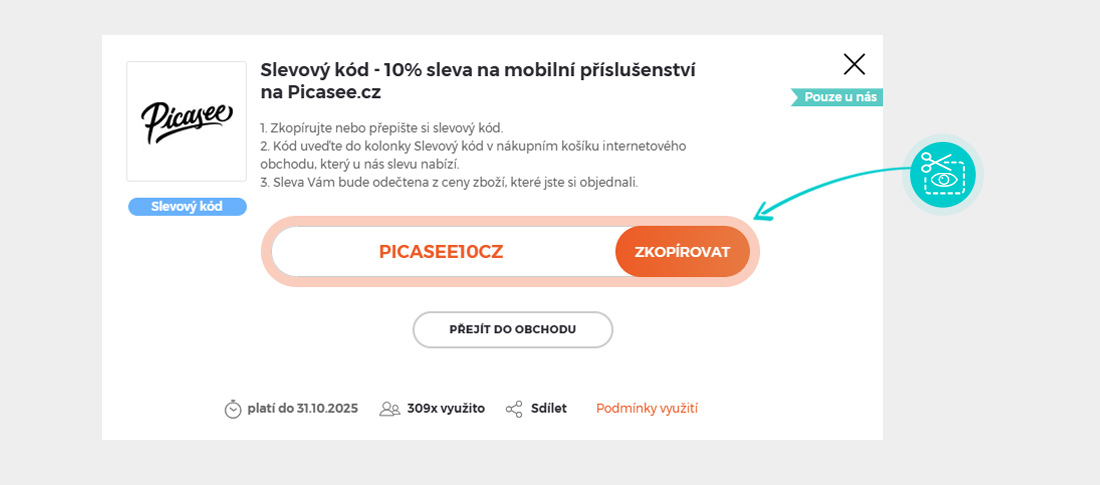The width and height of the screenshot is (1100, 485).
Task: Click the teal scissors coupon icon
Action: point(942,174)
